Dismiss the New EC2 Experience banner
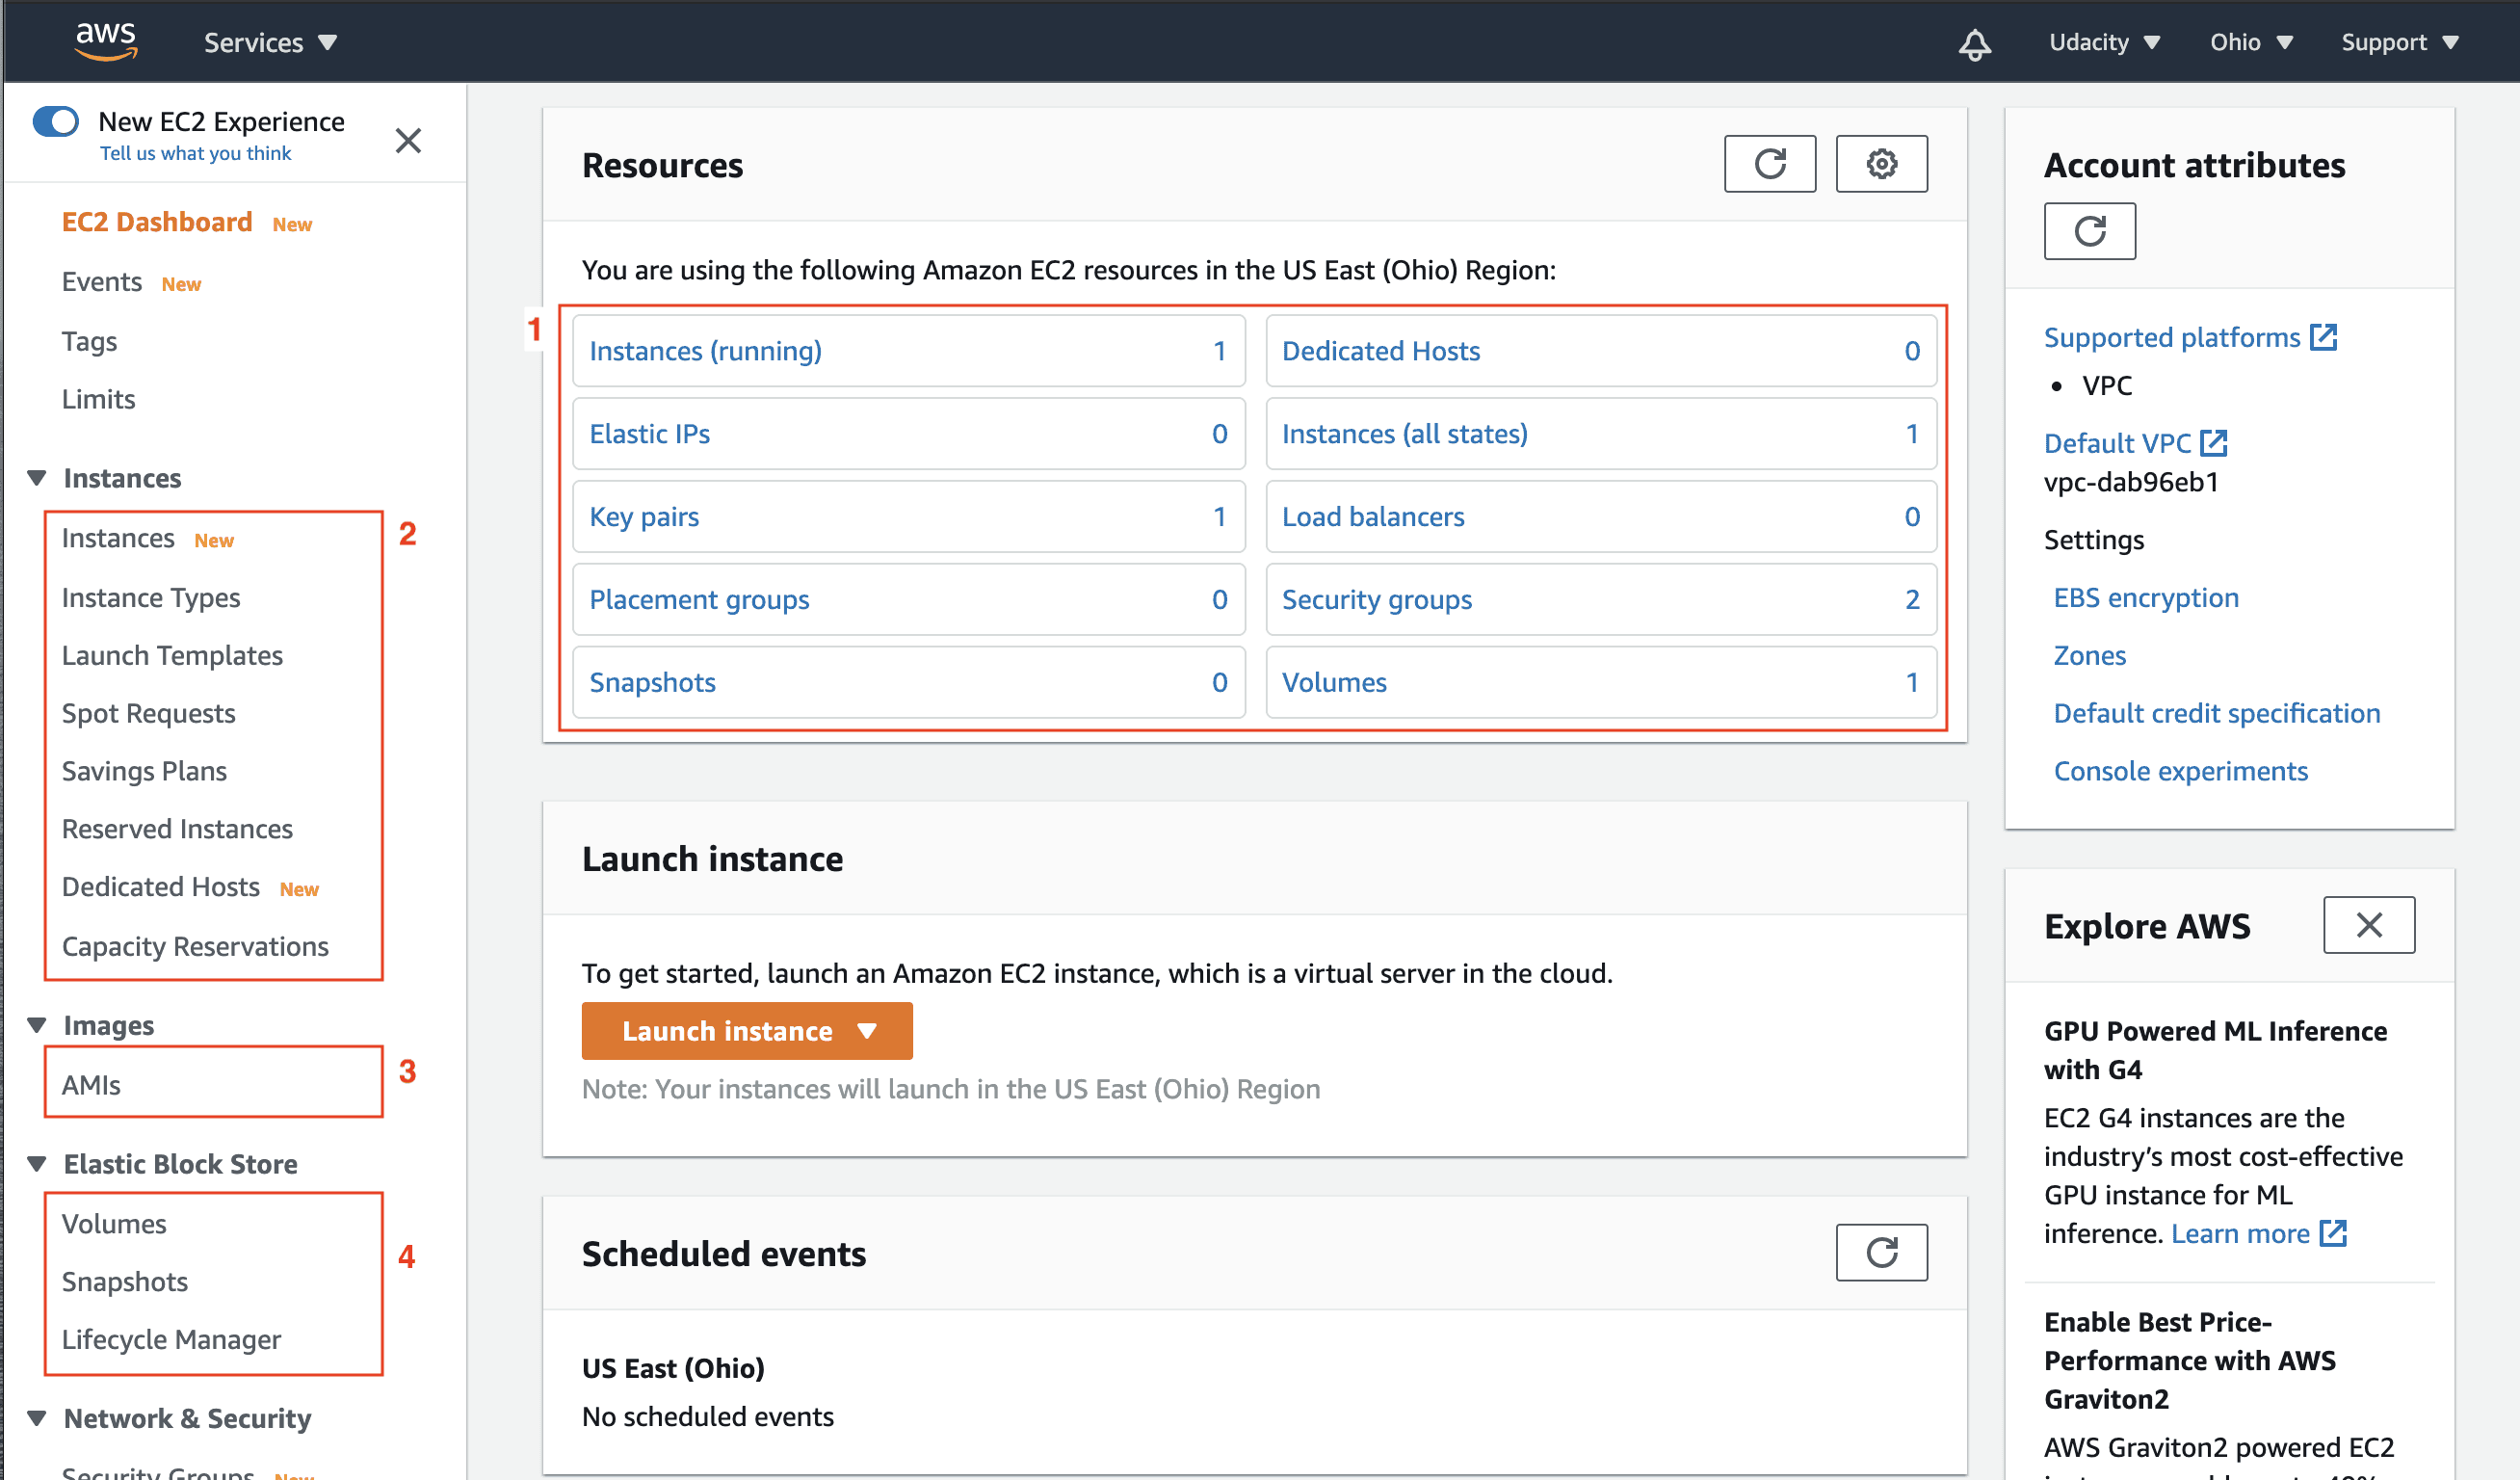The width and height of the screenshot is (2520, 1480). 408,141
